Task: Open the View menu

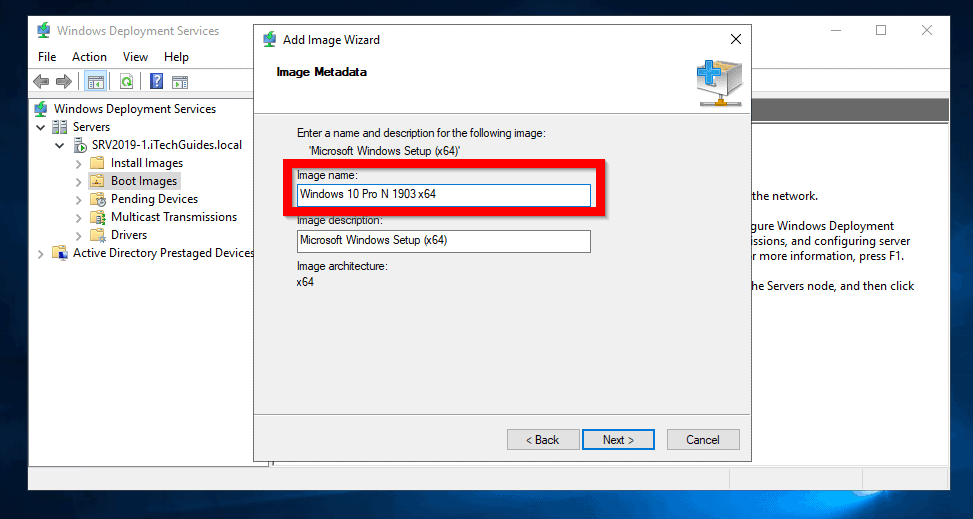Action: tap(135, 57)
